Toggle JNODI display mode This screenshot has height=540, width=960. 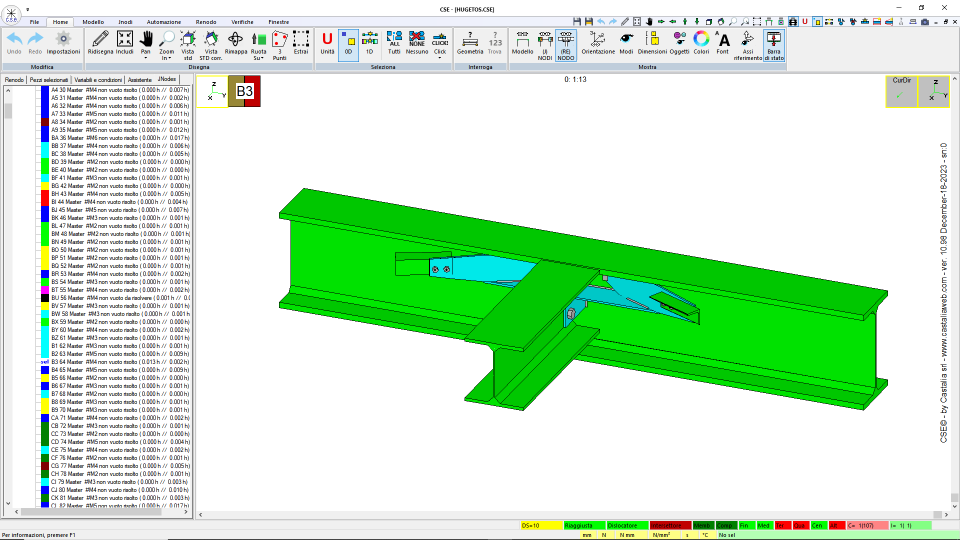click(x=544, y=44)
